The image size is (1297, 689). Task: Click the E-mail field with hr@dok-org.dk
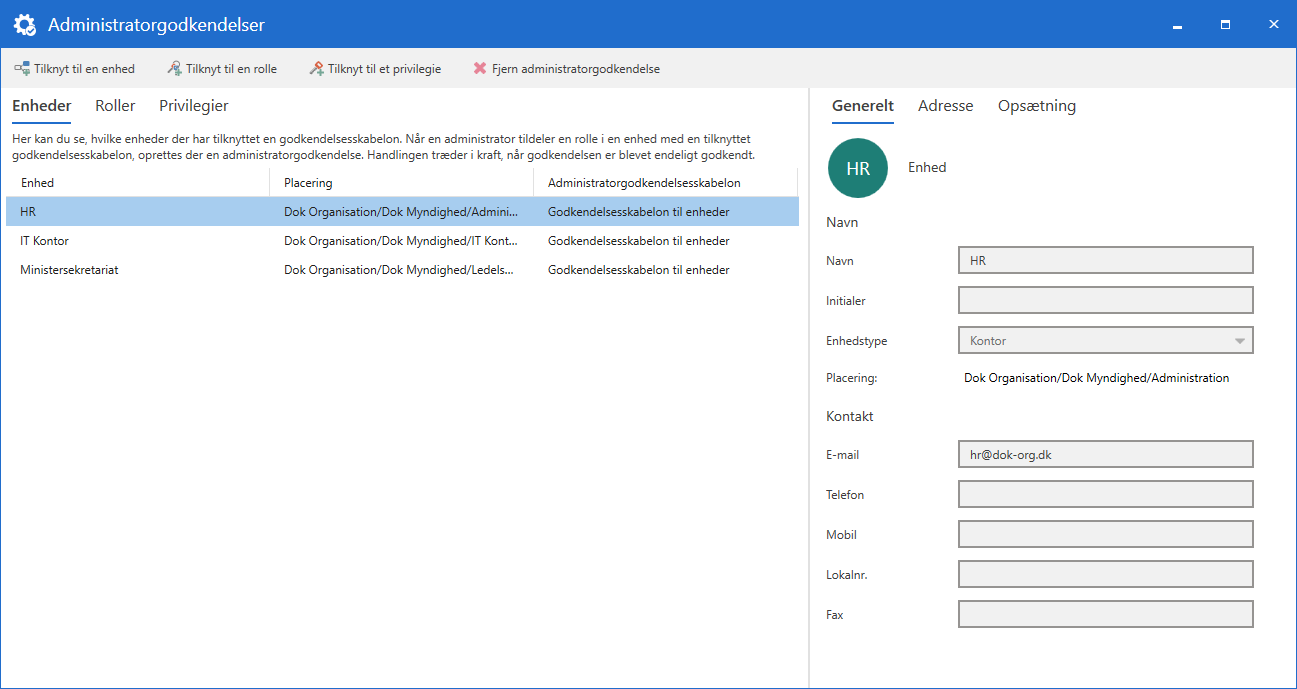[1105, 455]
